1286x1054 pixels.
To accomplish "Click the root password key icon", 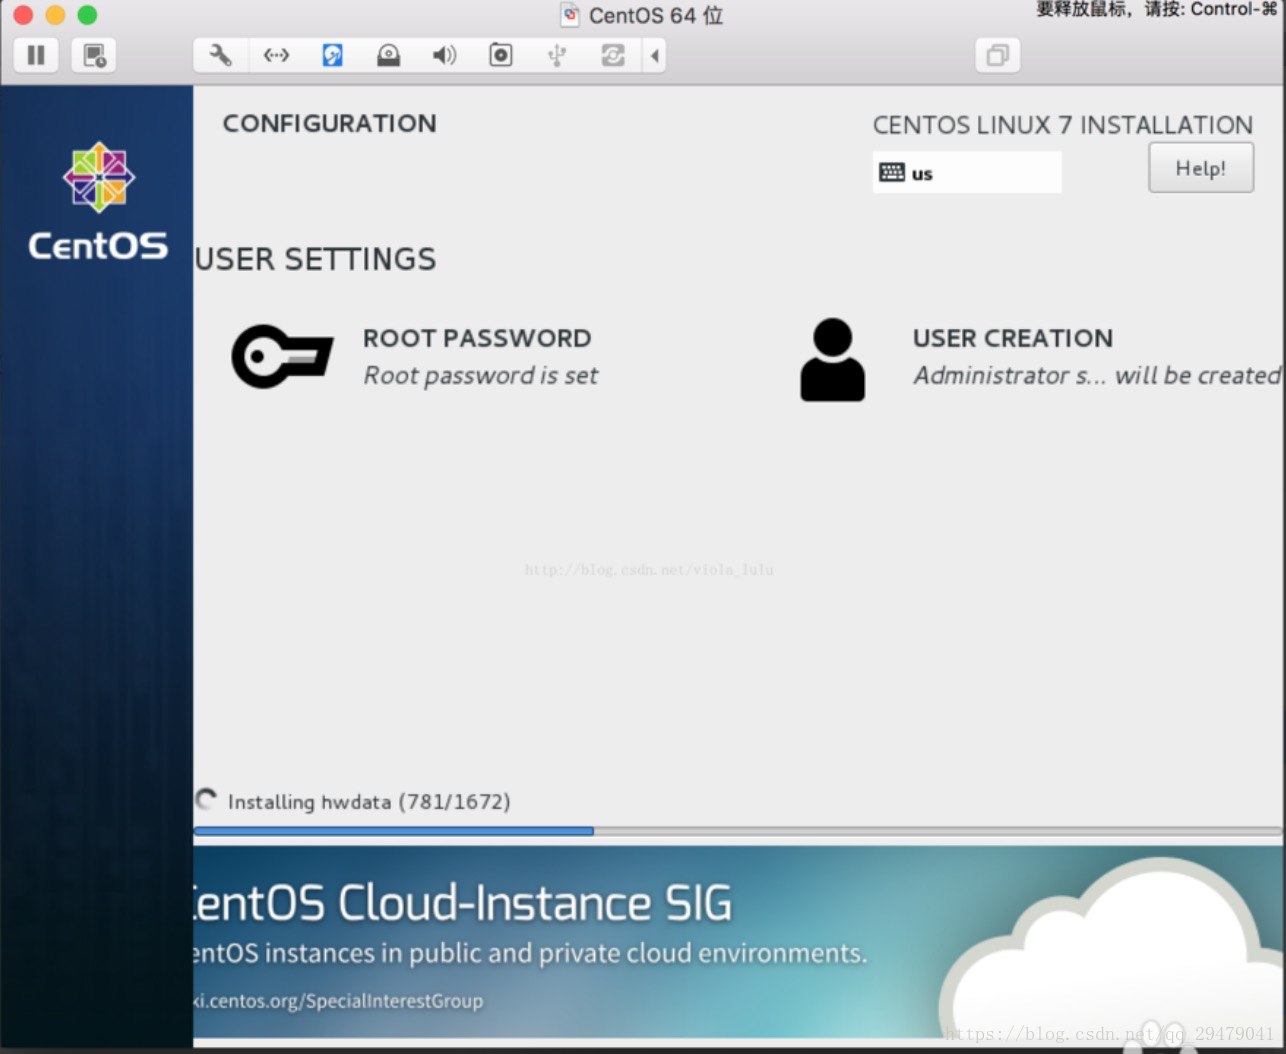I will click(x=282, y=357).
